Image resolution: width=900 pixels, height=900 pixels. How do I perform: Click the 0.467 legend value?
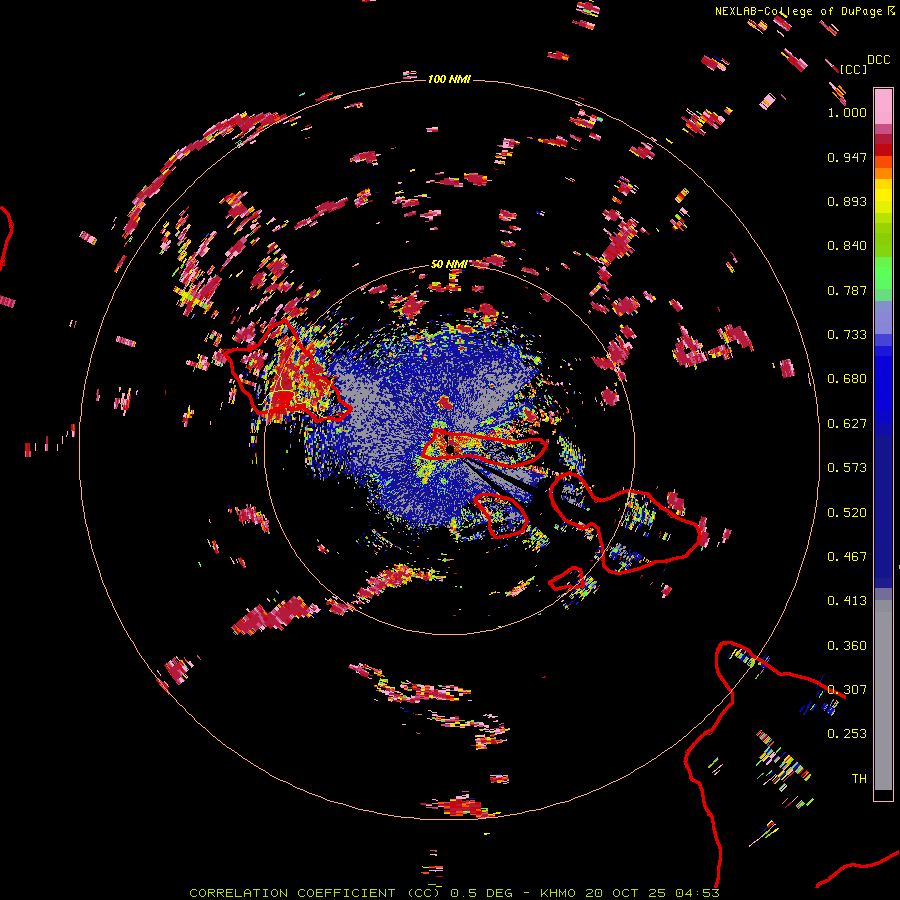(x=847, y=557)
